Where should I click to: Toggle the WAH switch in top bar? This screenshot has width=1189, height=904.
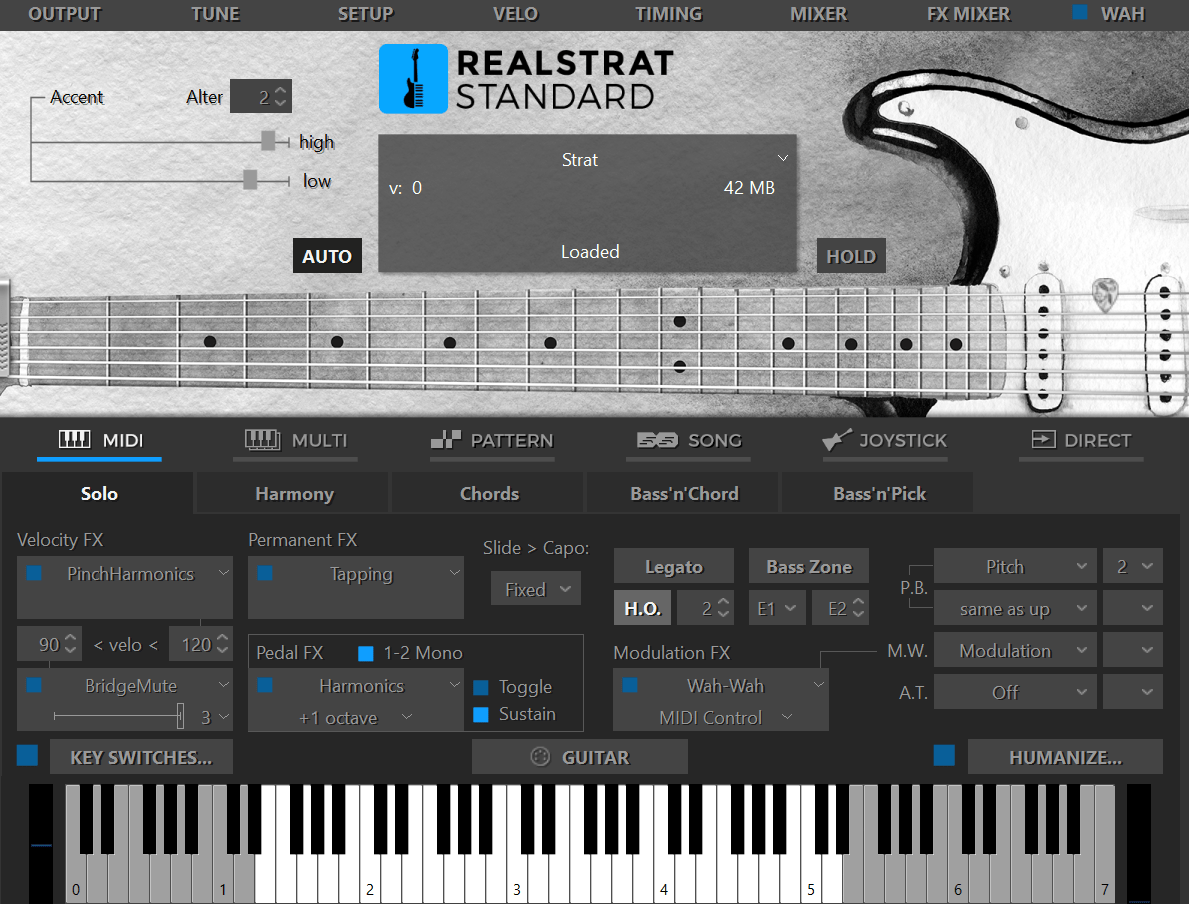click(1081, 14)
